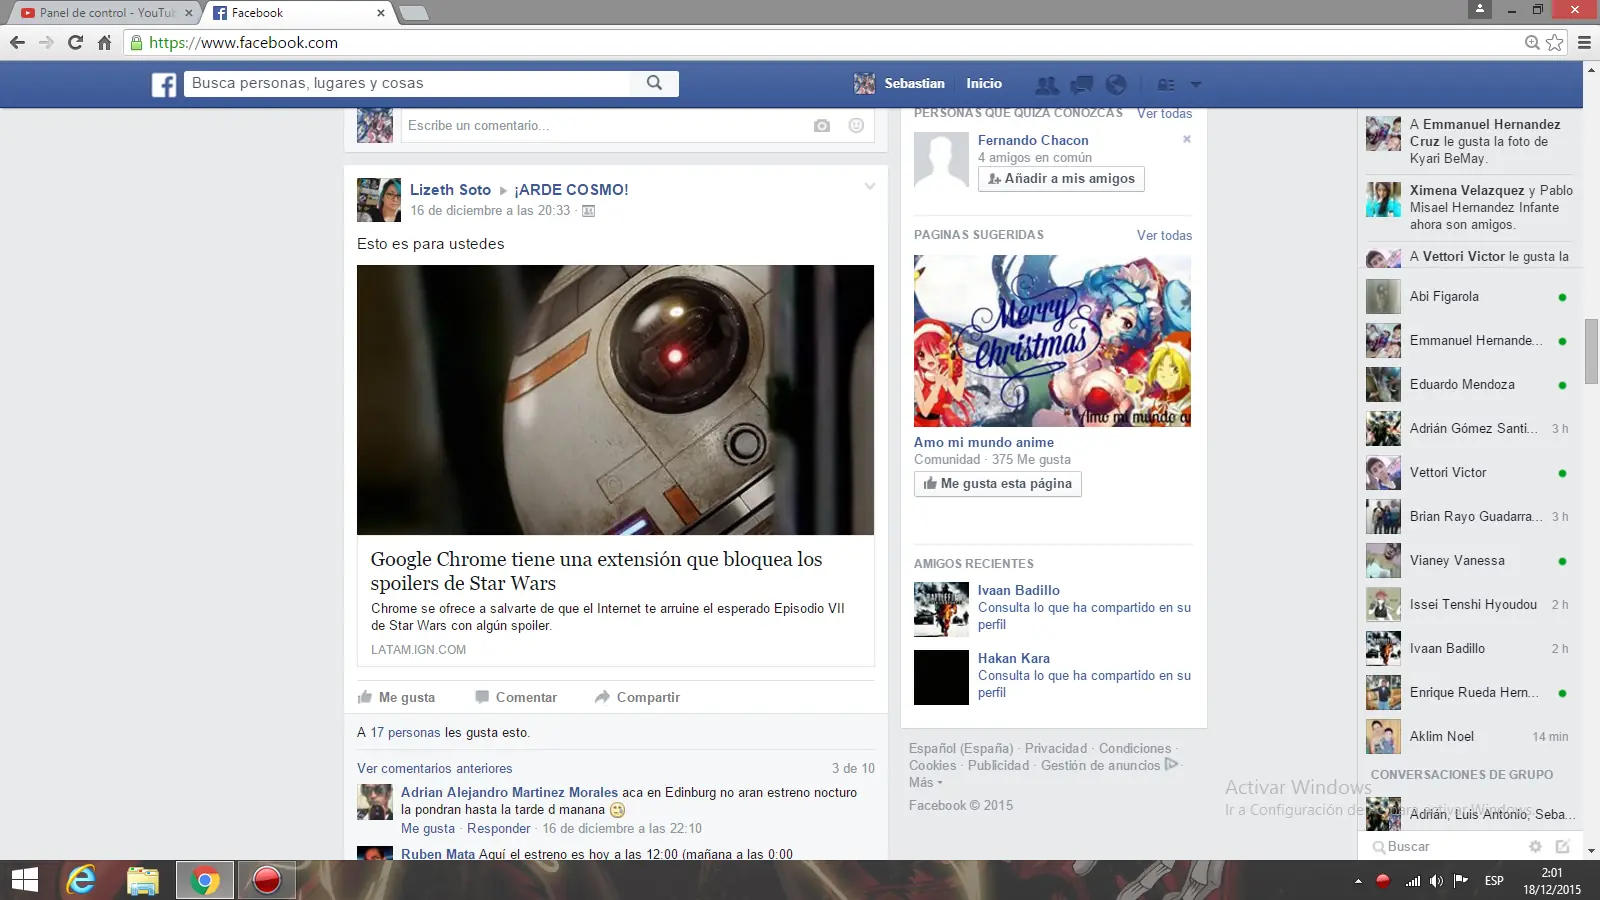Screen dimensions: 1600x900
Task: Open chat with Vettori Victor in contacts list
Action: [1468, 473]
